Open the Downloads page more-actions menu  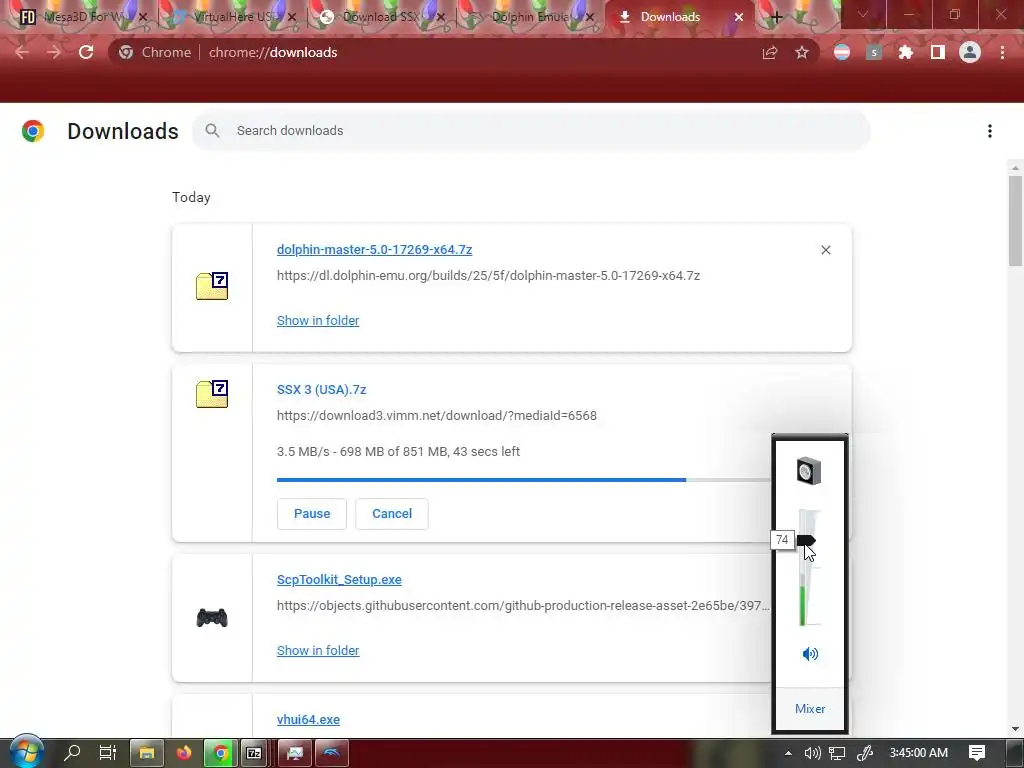pos(990,131)
